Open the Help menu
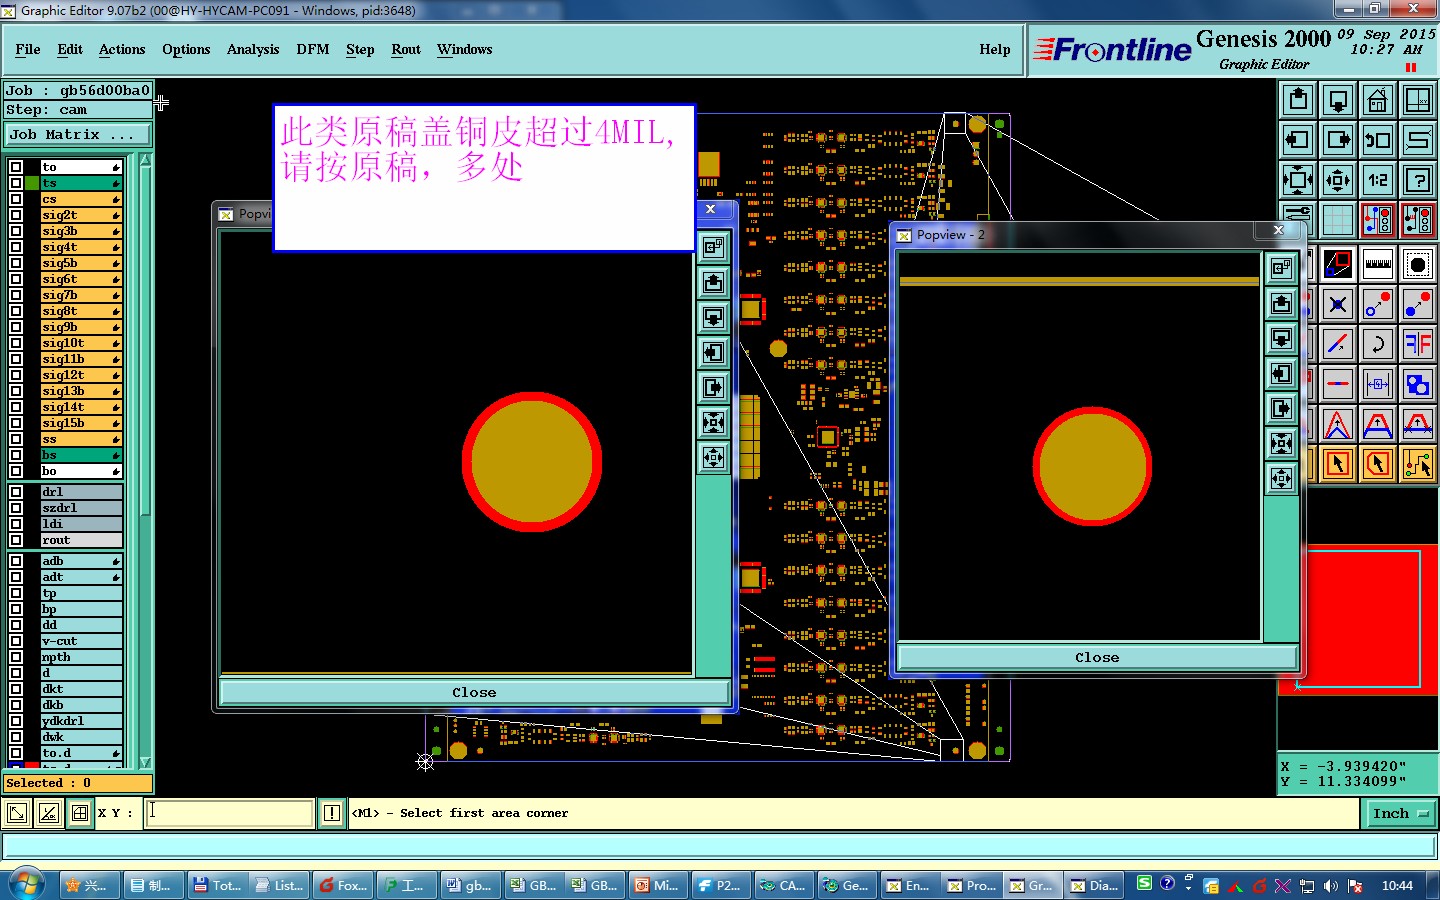 (x=995, y=49)
